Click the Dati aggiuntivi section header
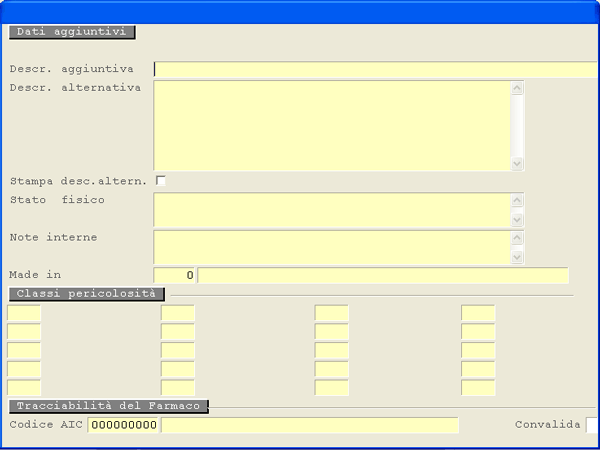The width and height of the screenshot is (600, 450). [72, 32]
